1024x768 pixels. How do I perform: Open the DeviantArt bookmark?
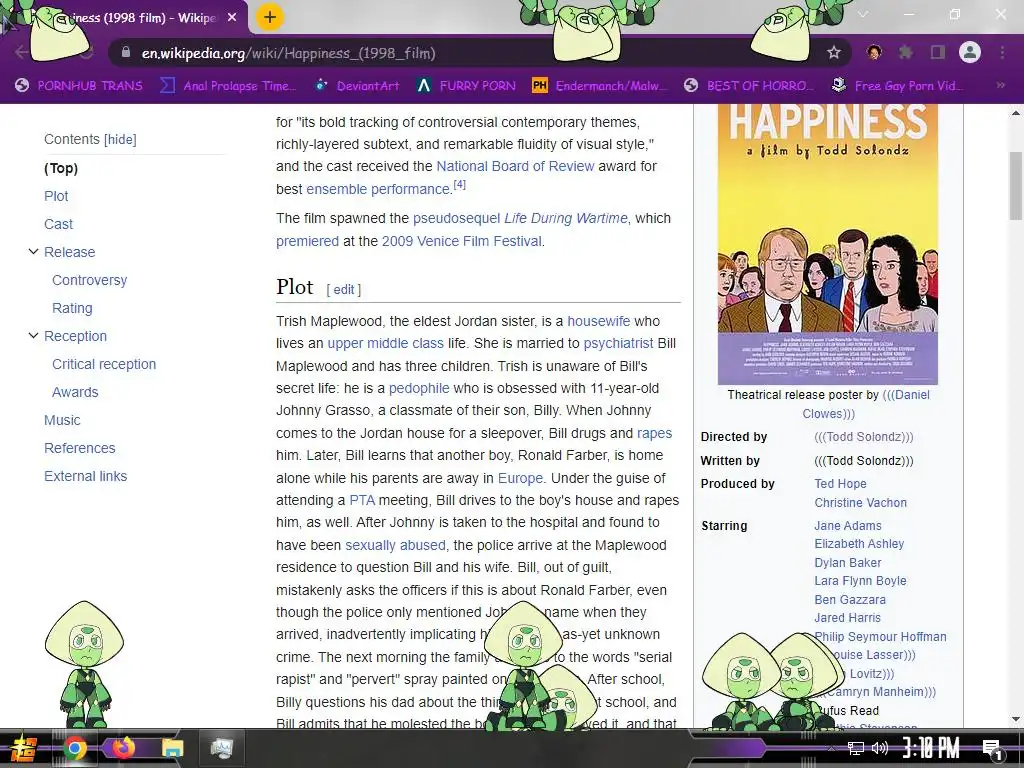click(x=358, y=86)
